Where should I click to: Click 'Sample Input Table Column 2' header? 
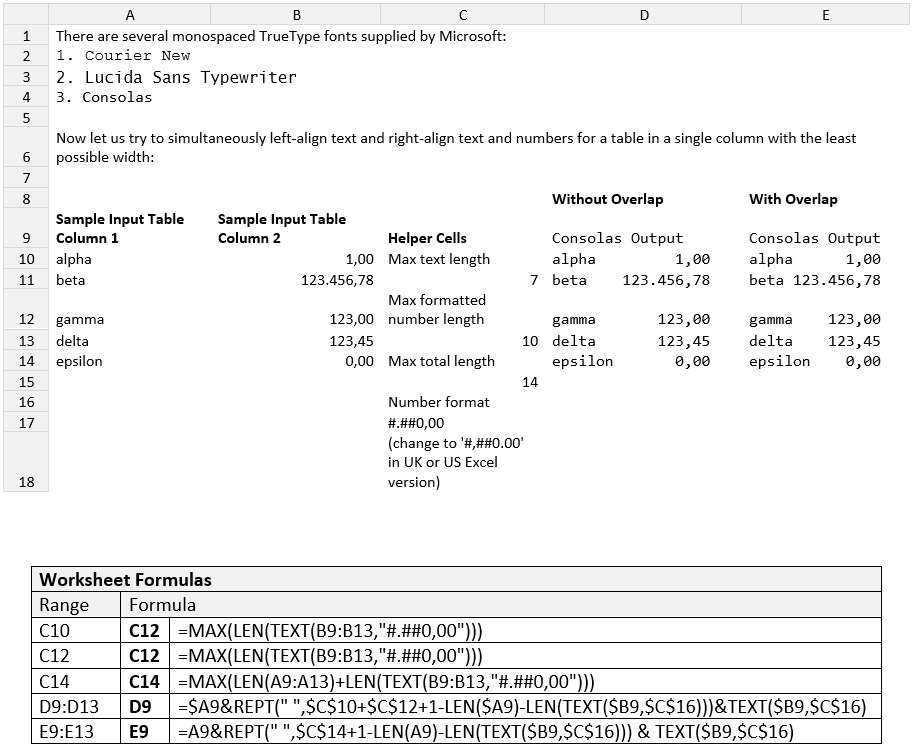[x=282, y=228]
